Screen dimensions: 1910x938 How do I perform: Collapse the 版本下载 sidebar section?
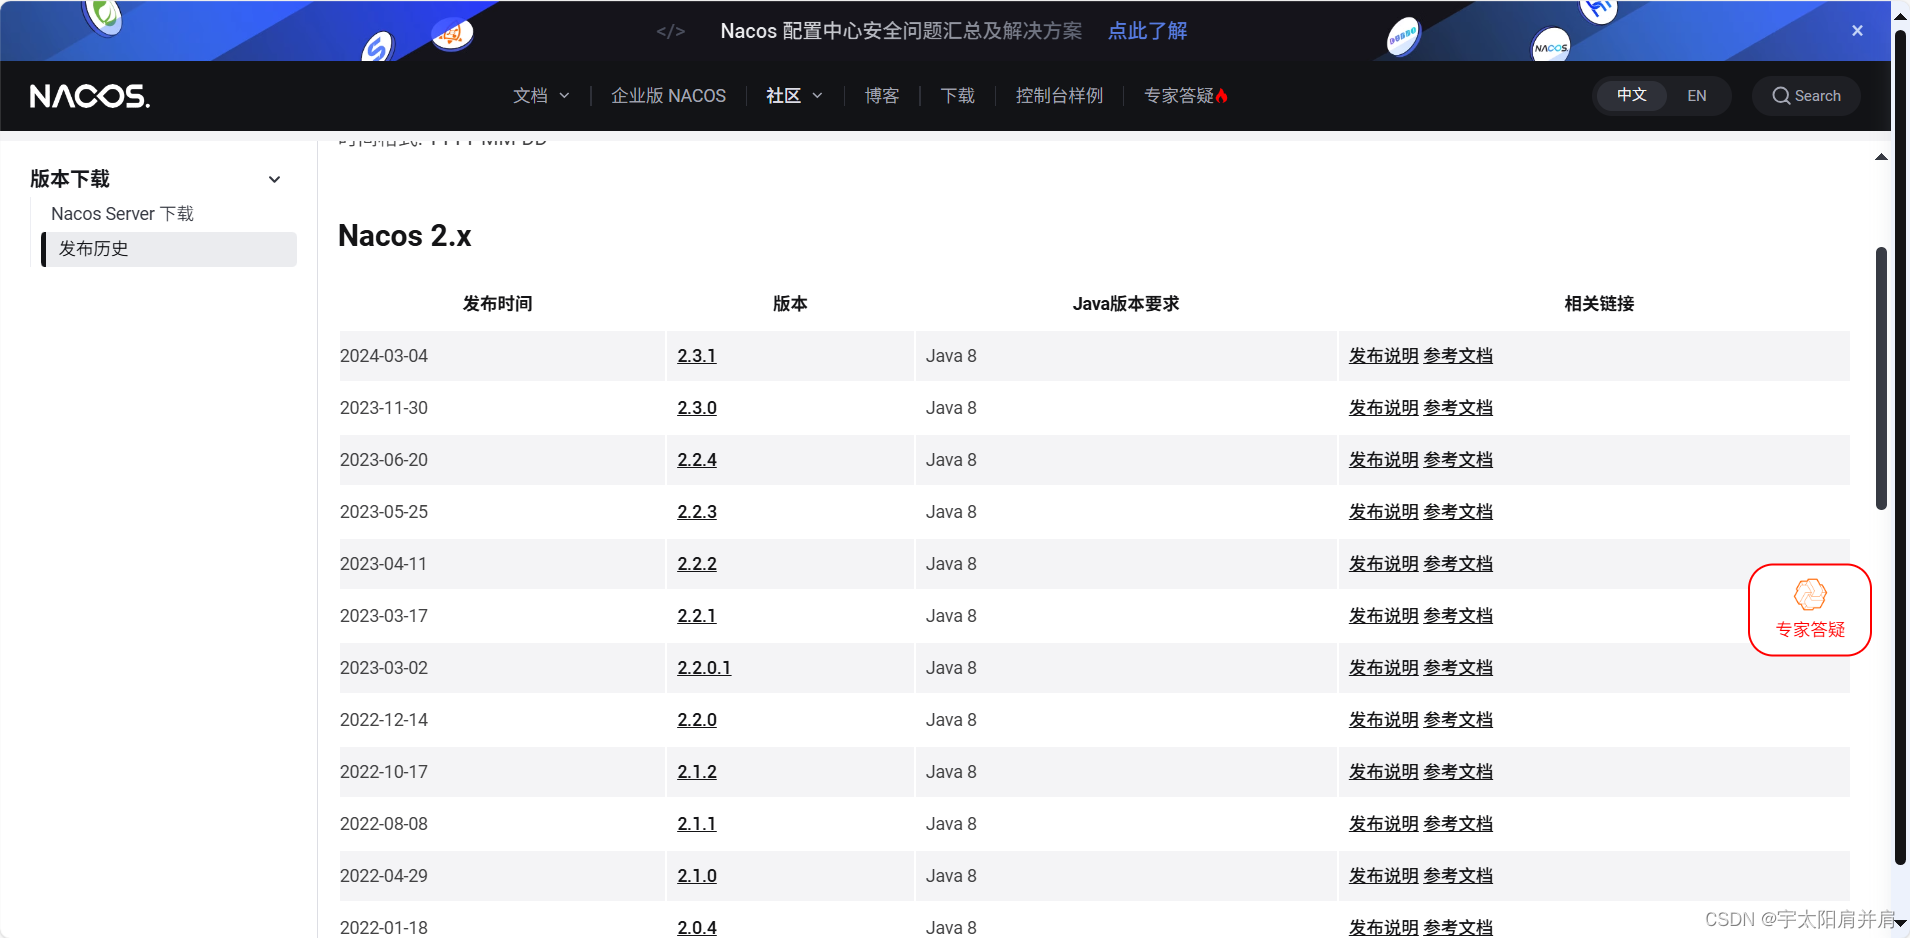[274, 180]
